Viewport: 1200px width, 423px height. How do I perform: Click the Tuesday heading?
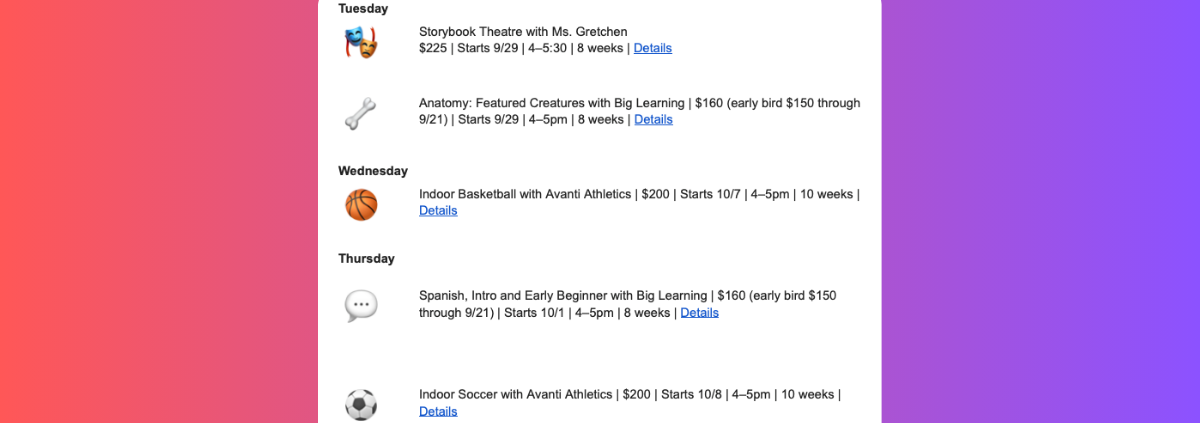(x=363, y=8)
